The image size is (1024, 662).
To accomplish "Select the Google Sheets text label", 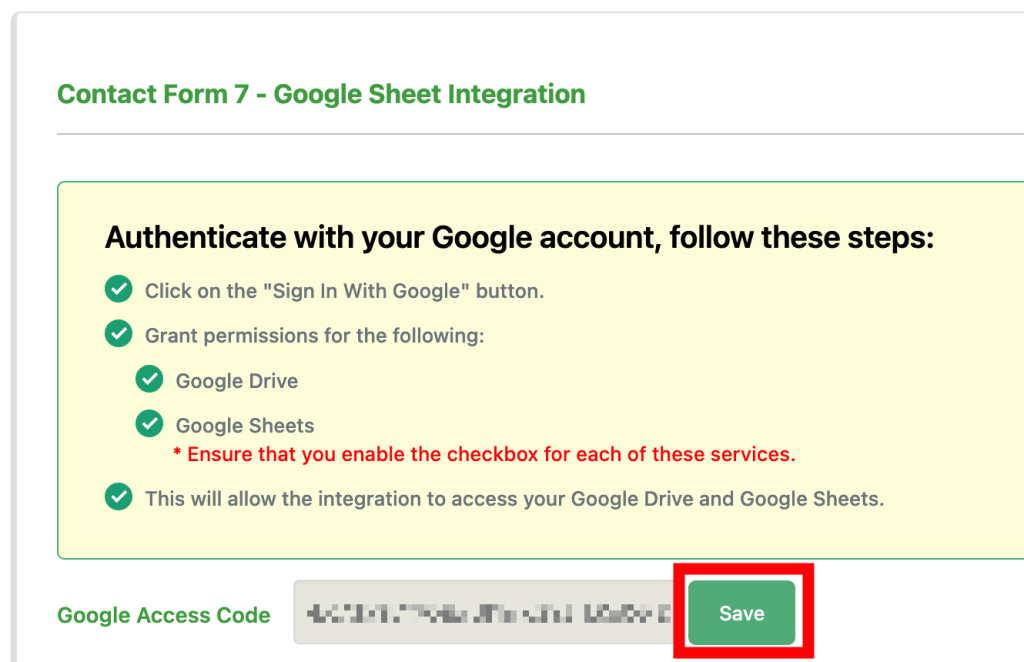I will (245, 426).
